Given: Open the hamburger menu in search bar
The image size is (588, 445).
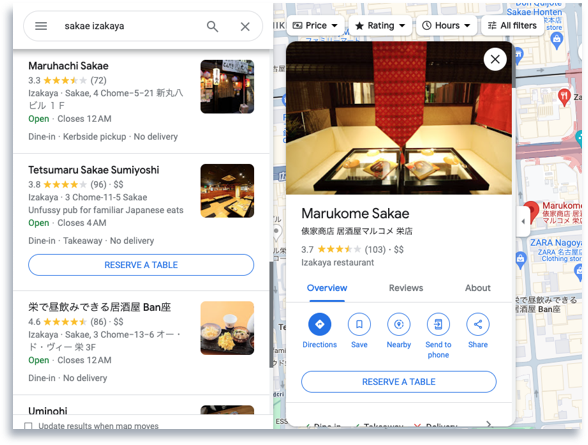Looking at the screenshot, I should coord(41,26).
